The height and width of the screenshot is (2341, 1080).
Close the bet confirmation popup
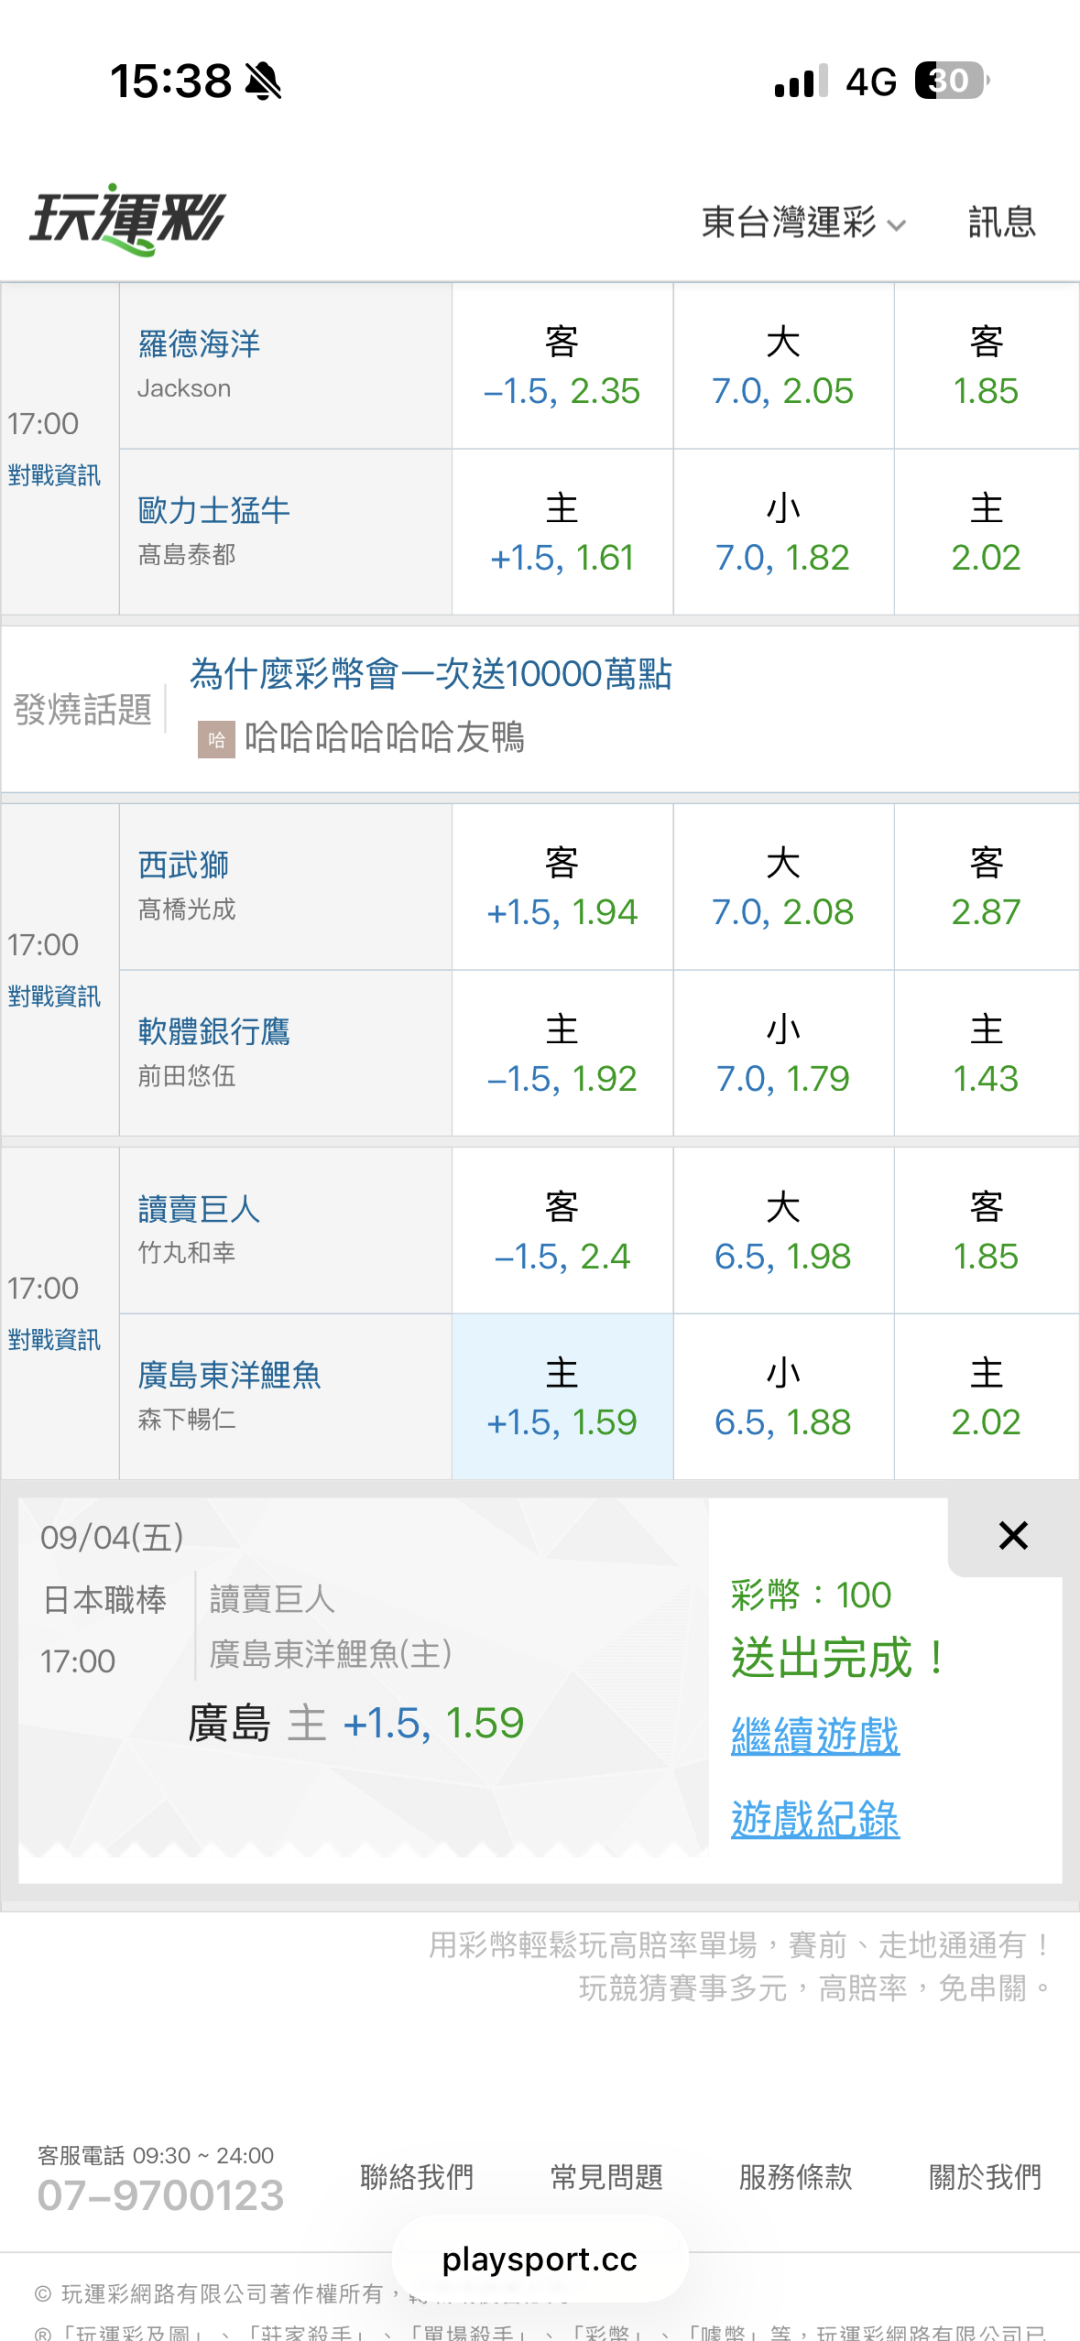1013,1535
